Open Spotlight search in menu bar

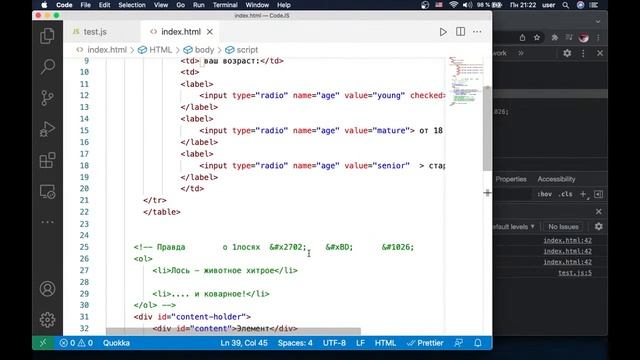click(566, 5)
